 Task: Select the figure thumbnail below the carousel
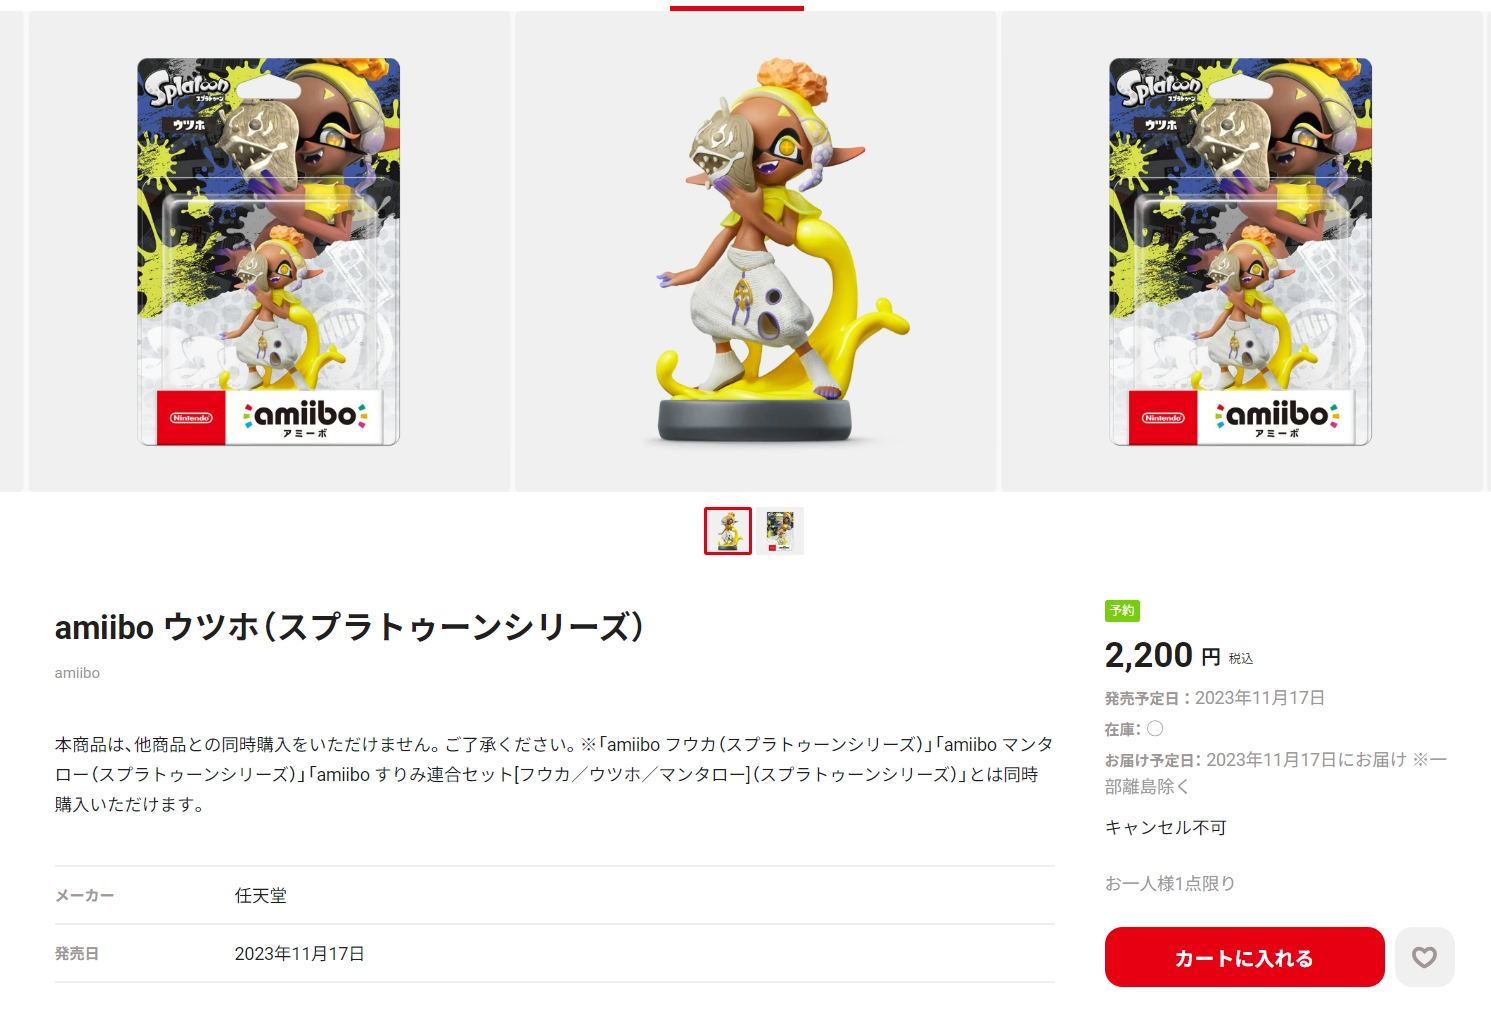pyautogui.click(x=728, y=531)
